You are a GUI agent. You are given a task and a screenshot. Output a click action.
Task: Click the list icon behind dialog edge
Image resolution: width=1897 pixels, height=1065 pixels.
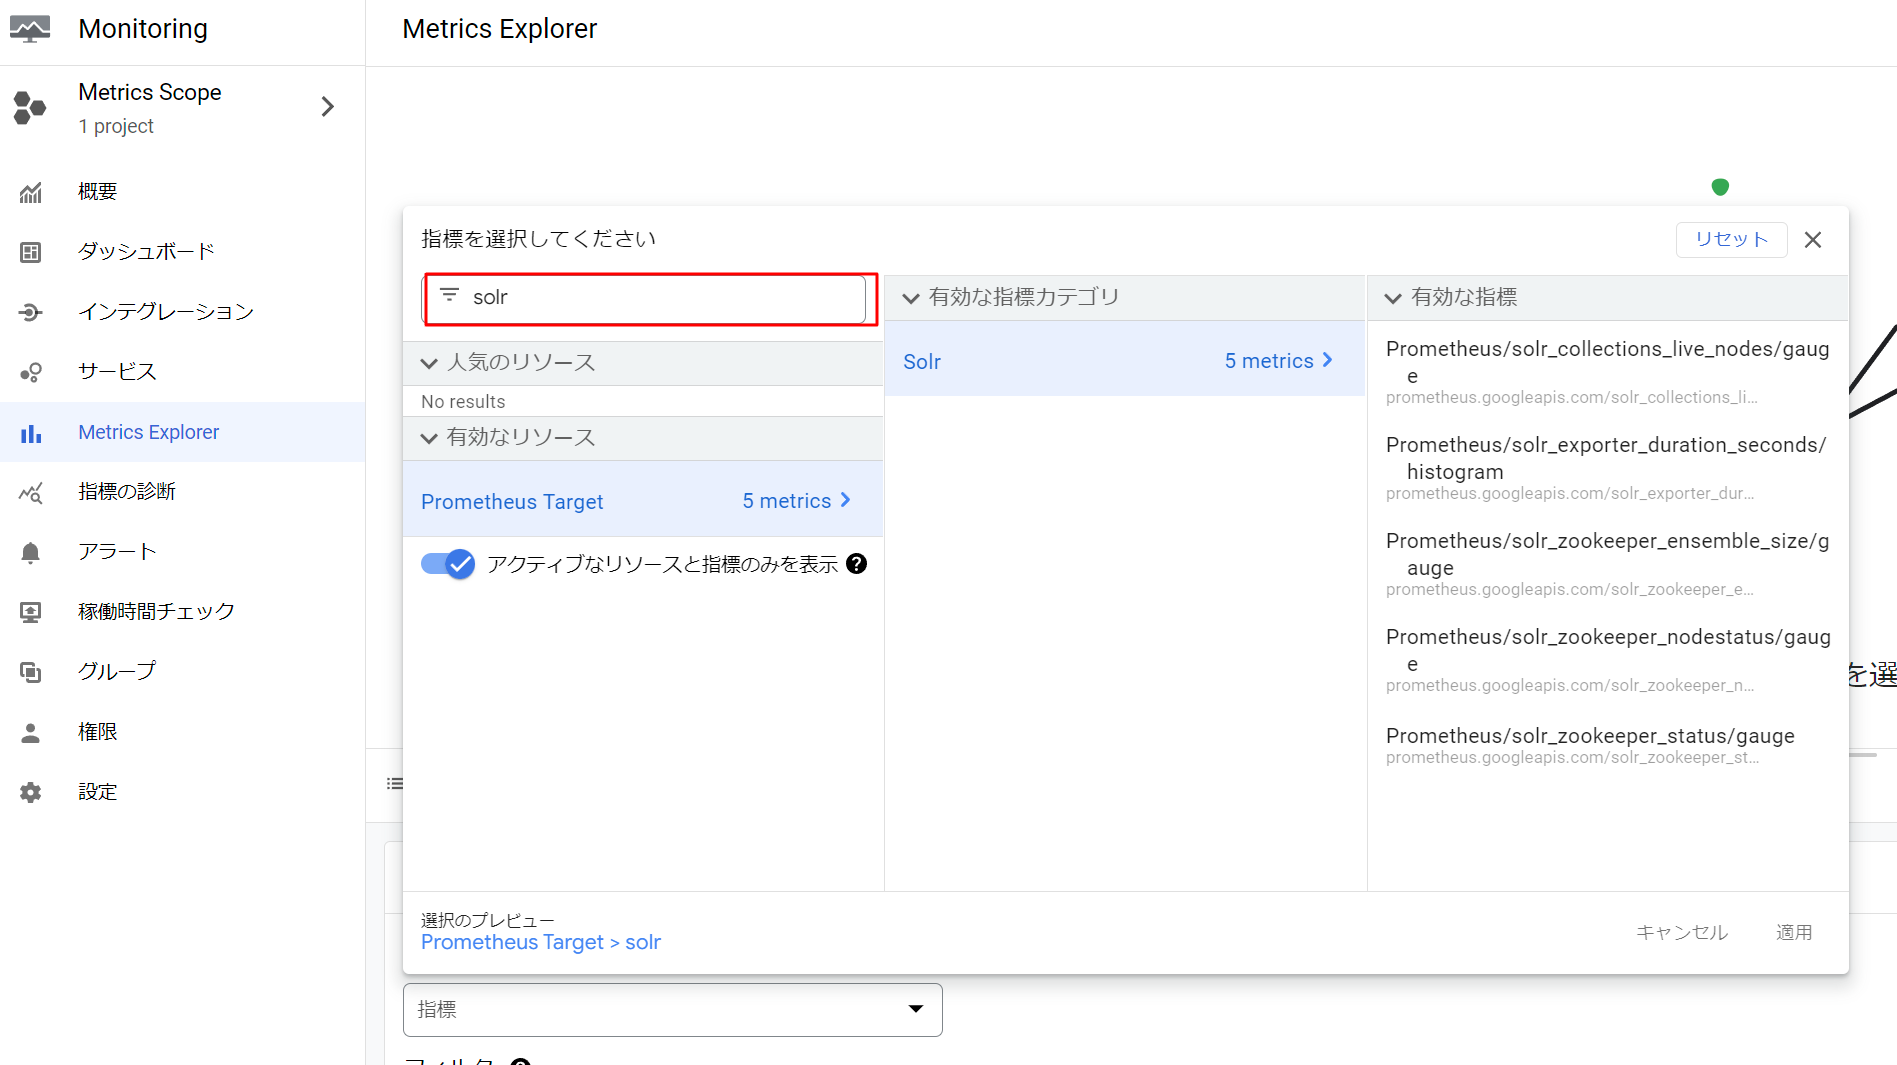394,784
